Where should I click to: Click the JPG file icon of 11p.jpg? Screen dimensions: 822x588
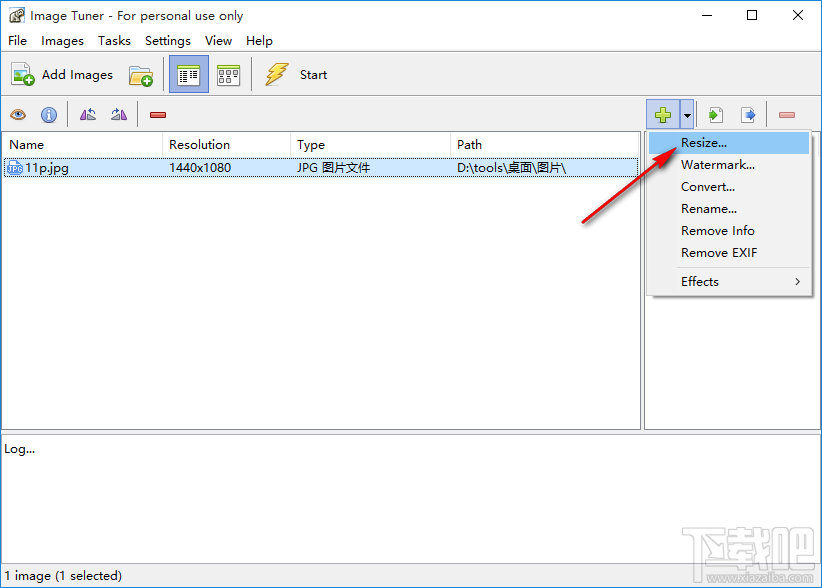click(15, 168)
